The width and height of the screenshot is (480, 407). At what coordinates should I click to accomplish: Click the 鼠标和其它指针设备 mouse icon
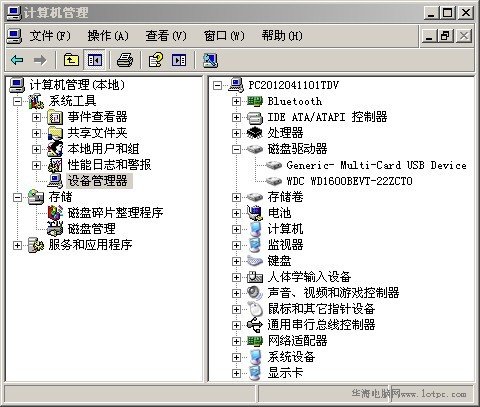click(x=256, y=309)
